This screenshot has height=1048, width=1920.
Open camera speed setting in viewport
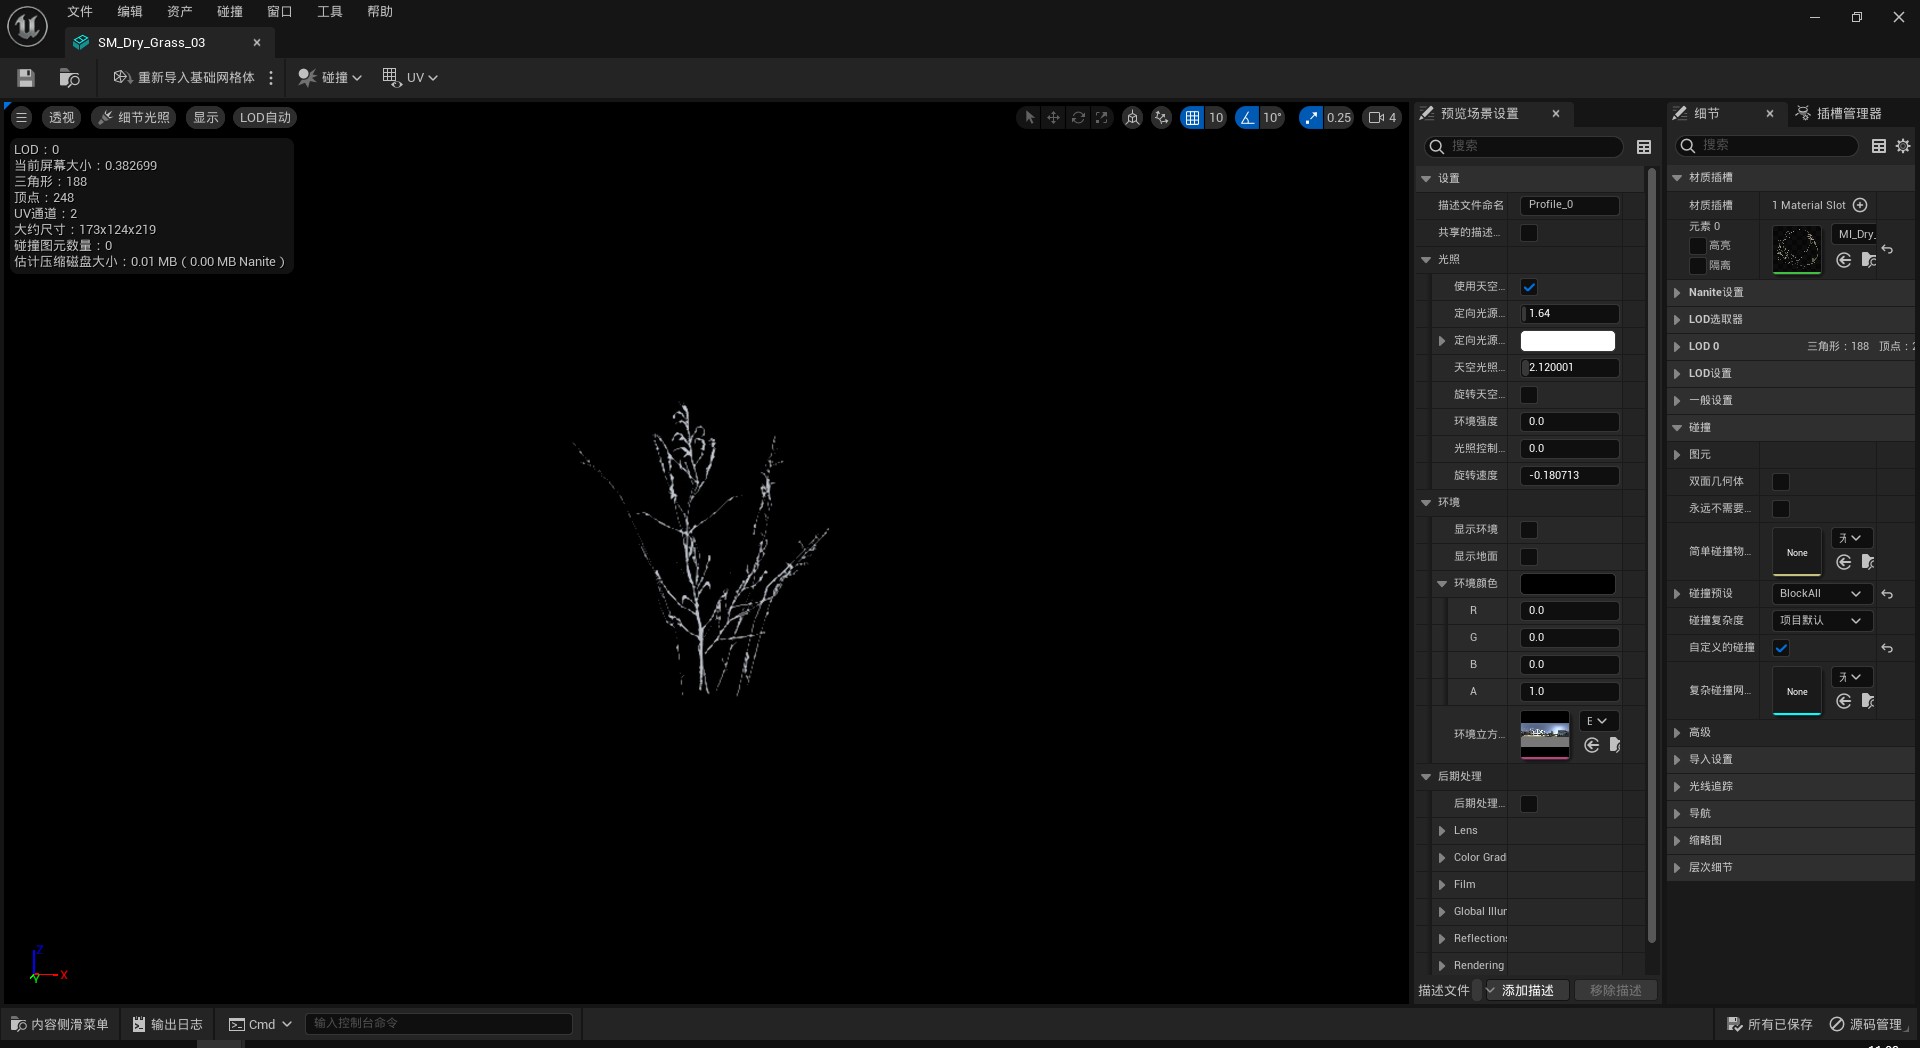pyautogui.click(x=1382, y=117)
